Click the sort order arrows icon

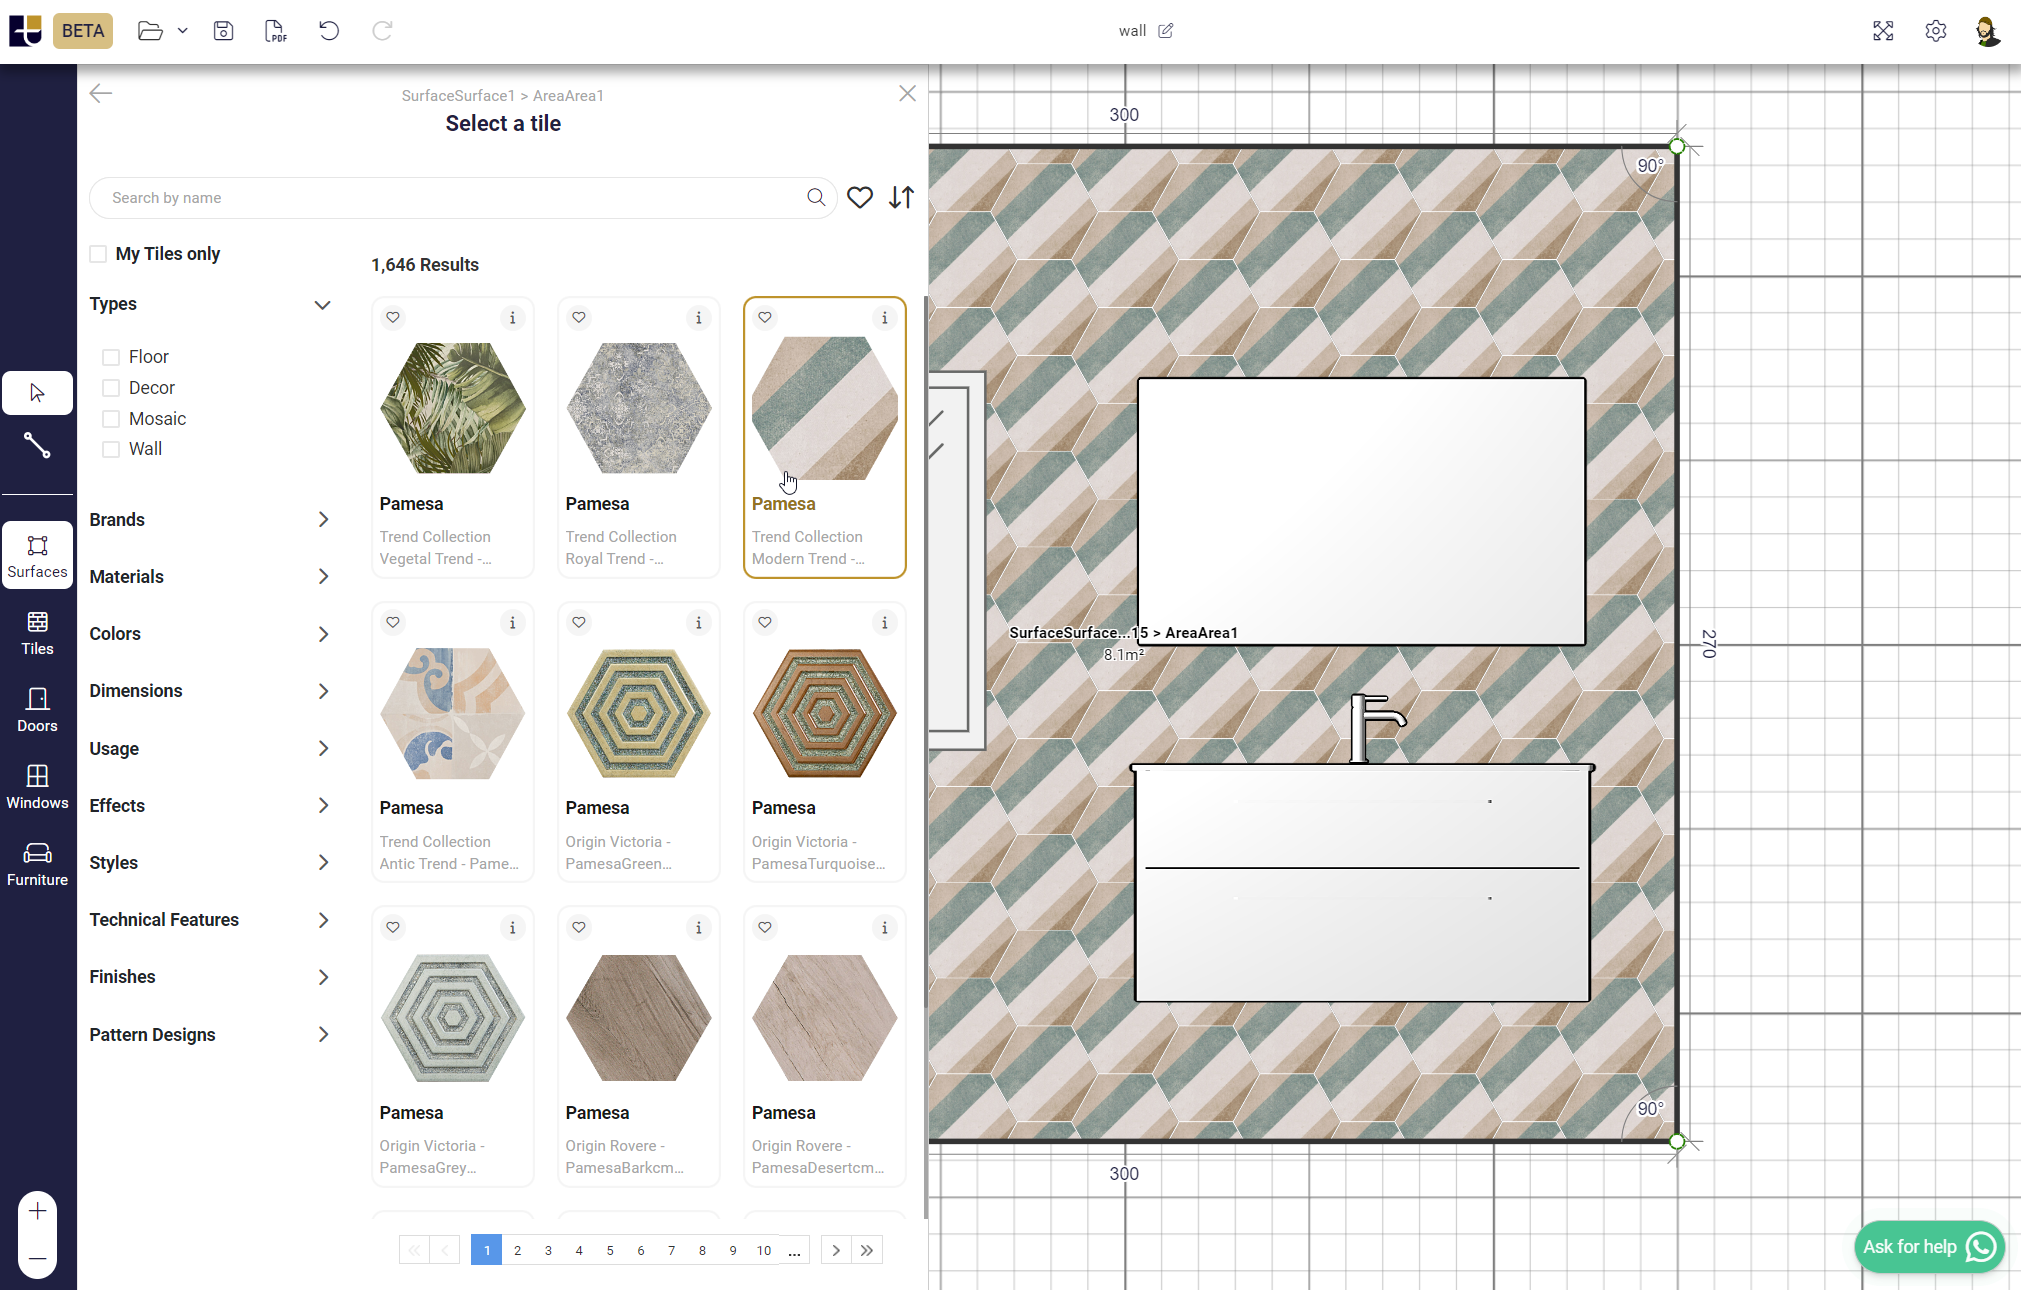point(901,198)
